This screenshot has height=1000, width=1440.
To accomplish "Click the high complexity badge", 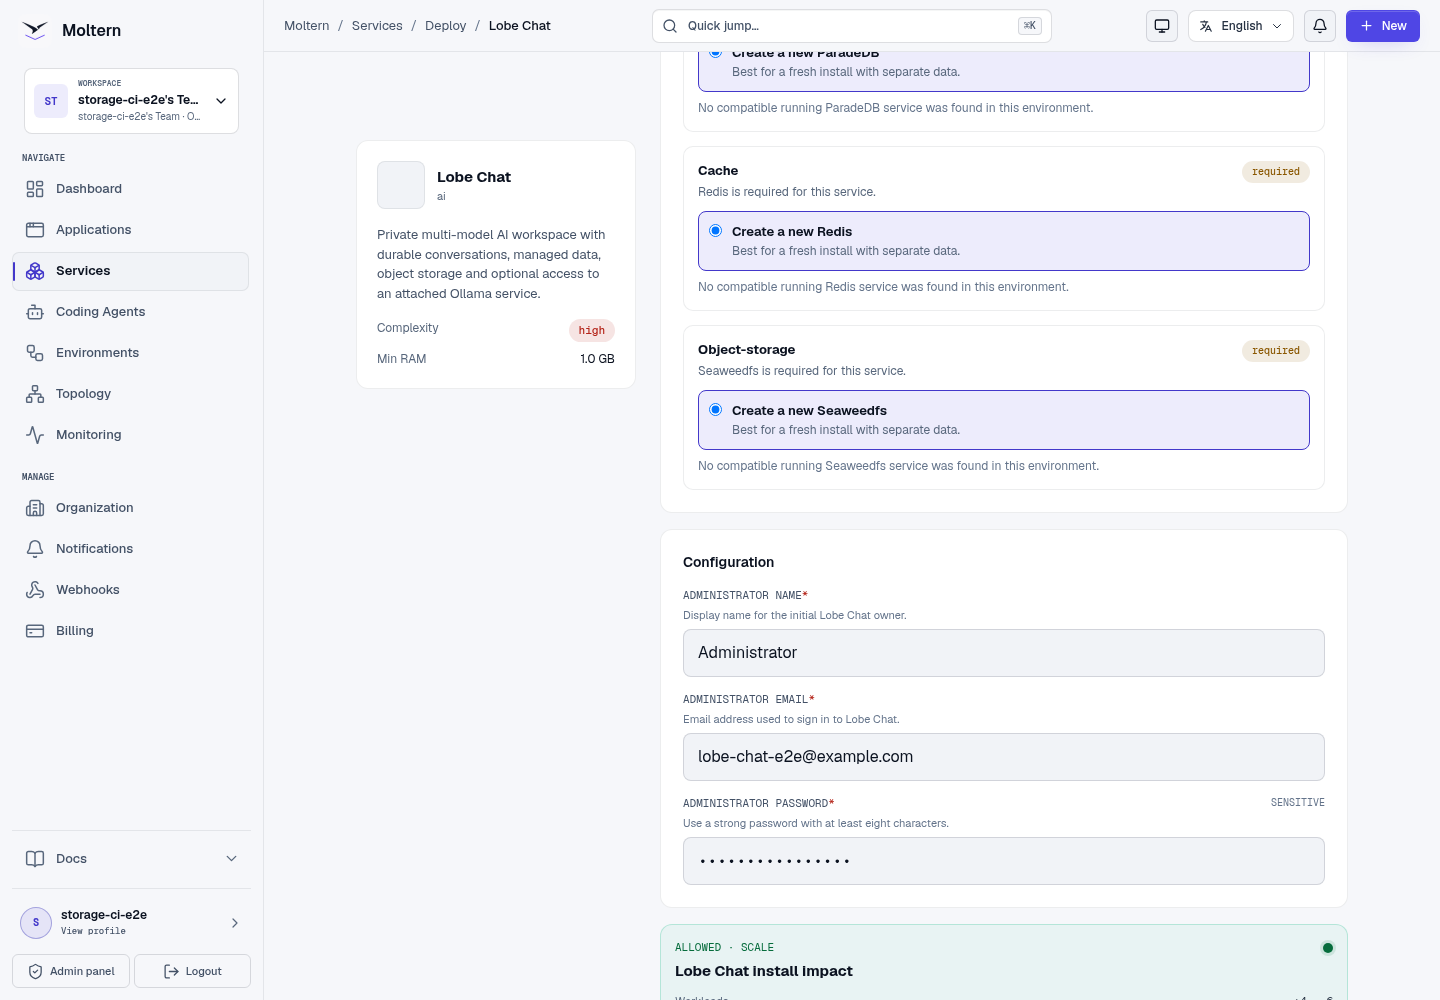I will (592, 331).
